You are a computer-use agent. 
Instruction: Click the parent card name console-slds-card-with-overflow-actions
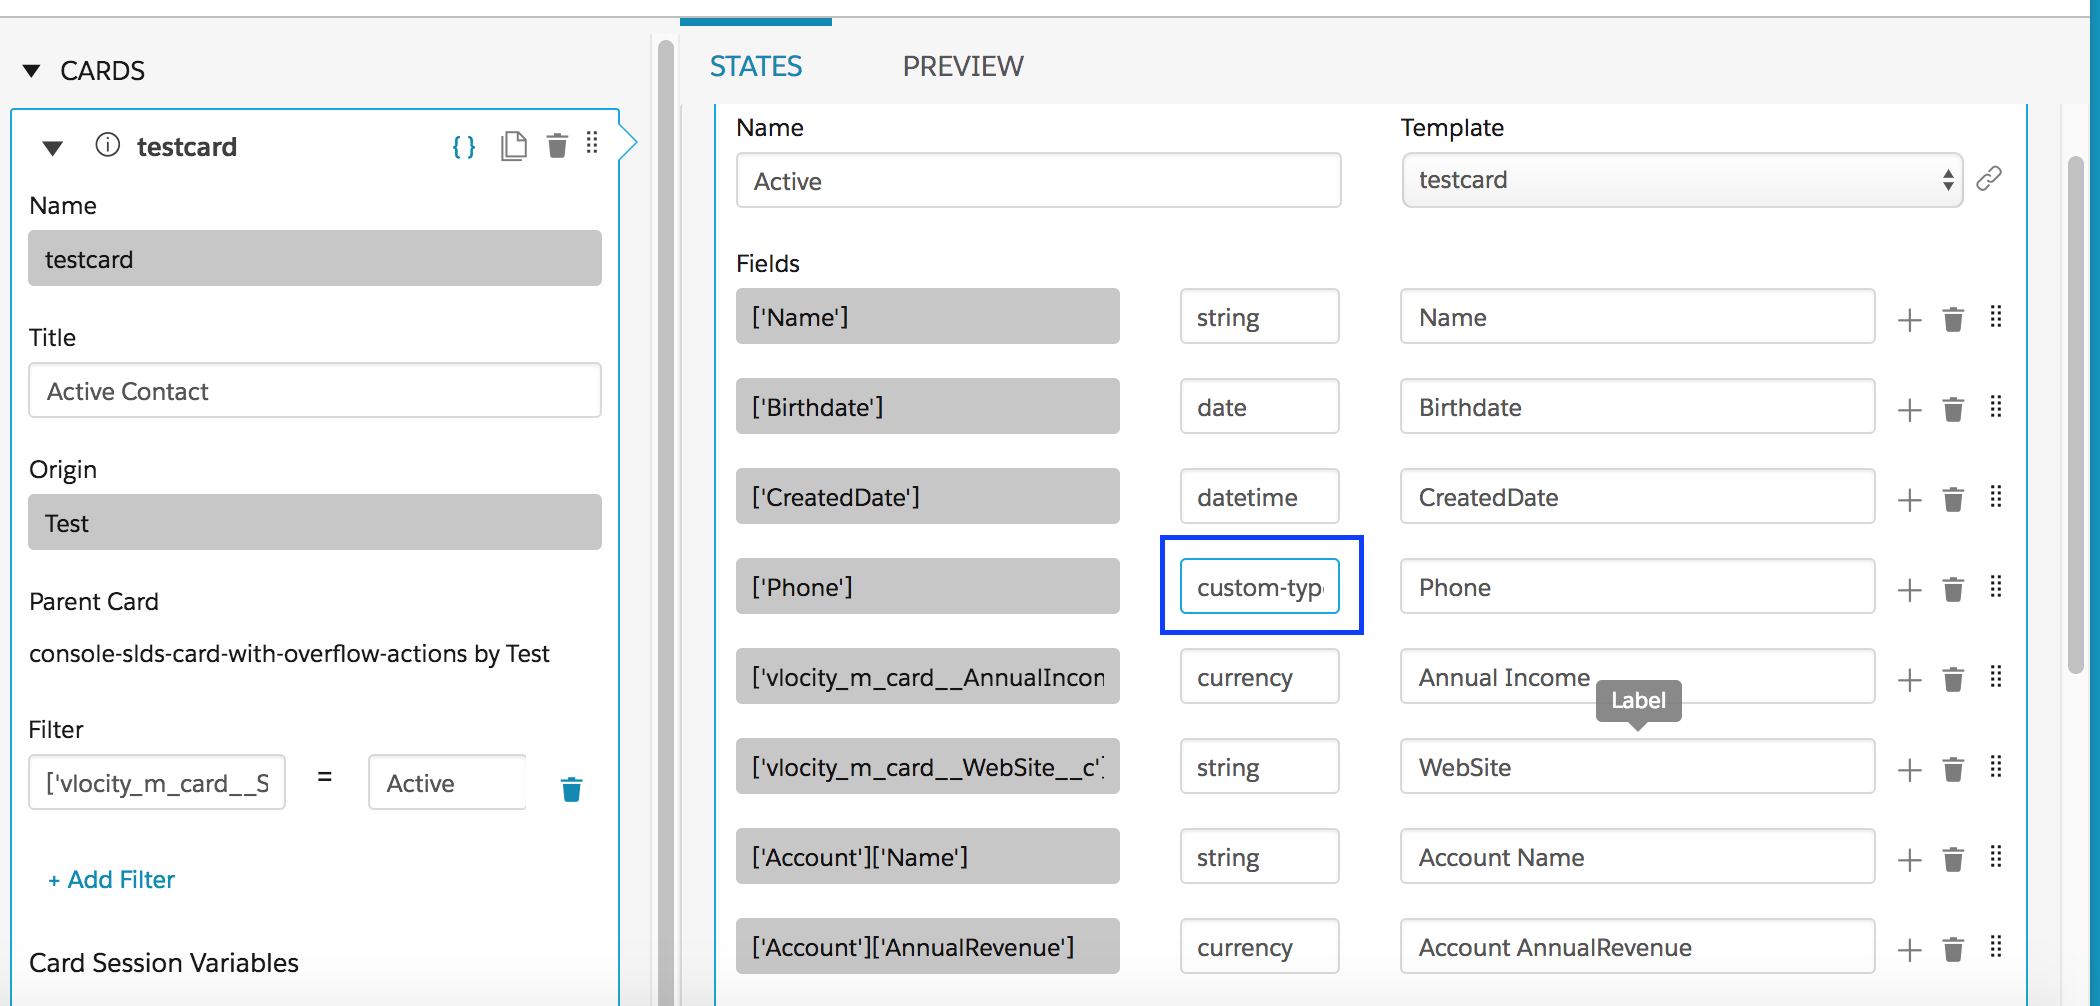point(247,654)
